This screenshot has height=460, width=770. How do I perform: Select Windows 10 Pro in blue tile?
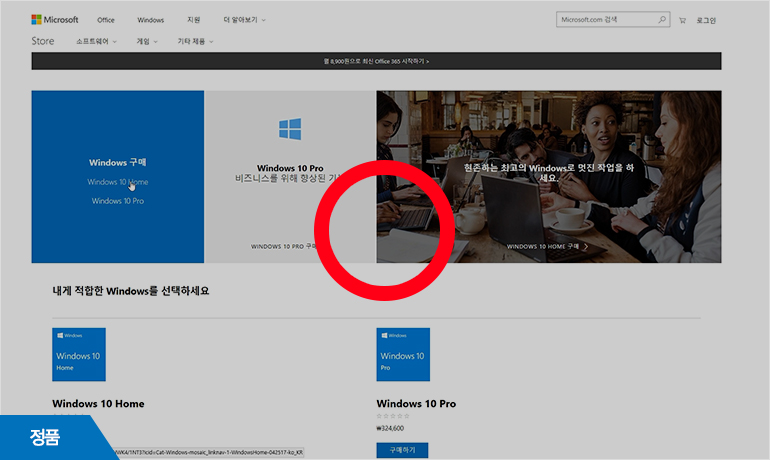pos(117,201)
